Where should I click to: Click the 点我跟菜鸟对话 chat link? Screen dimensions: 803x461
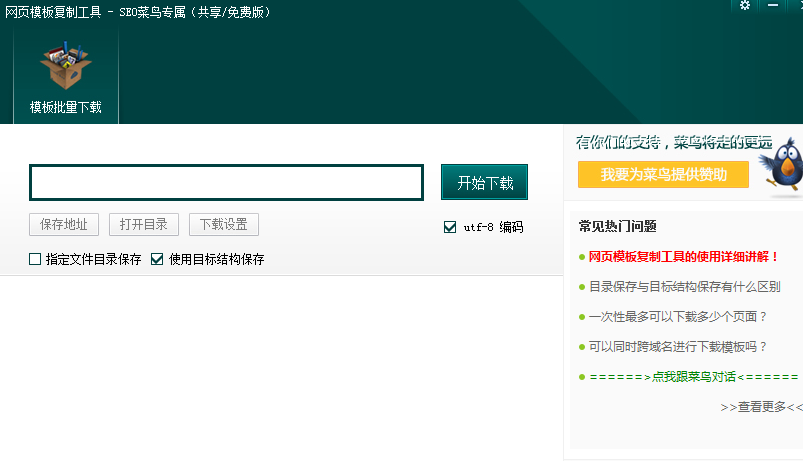tap(694, 377)
